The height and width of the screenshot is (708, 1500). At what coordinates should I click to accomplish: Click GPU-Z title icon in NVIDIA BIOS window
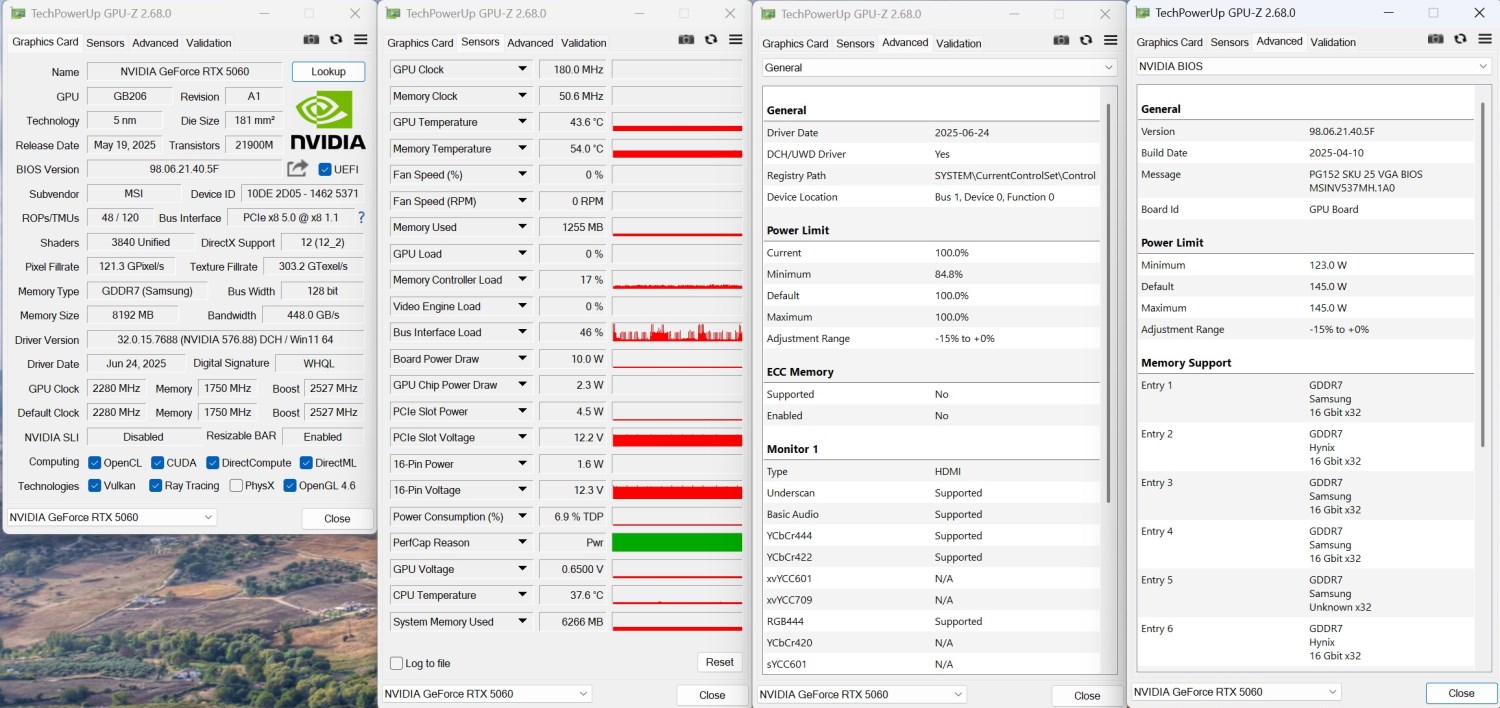click(1142, 12)
